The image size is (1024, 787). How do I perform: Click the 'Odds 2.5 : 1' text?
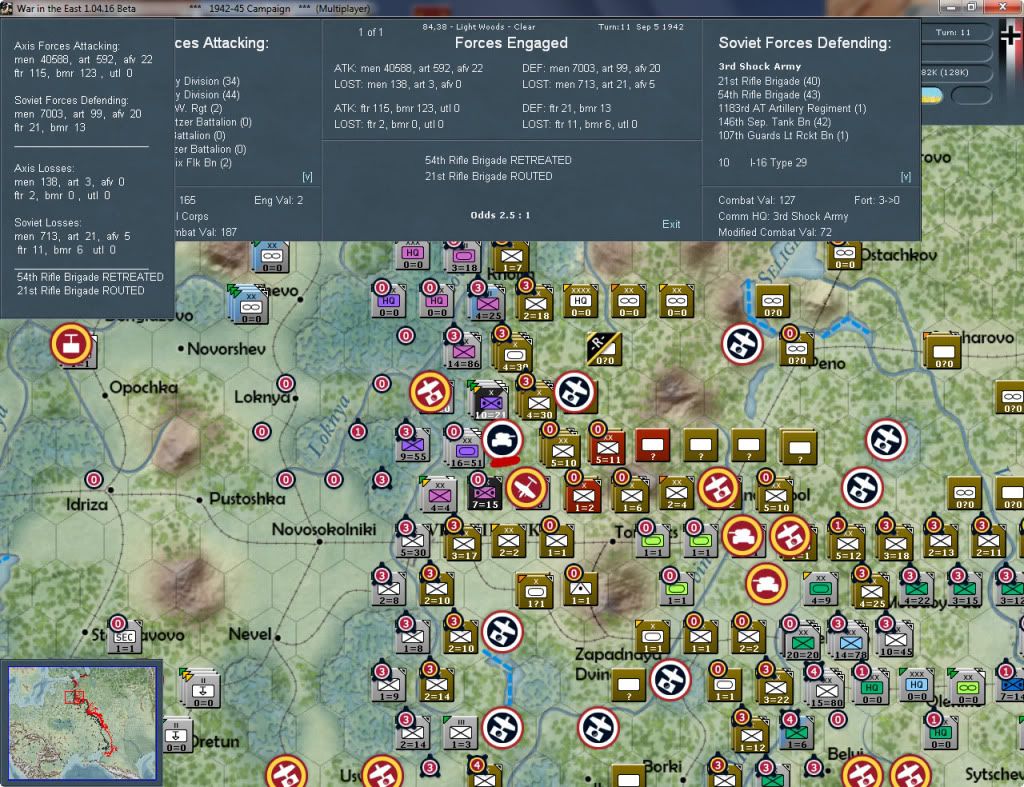(500, 215)
